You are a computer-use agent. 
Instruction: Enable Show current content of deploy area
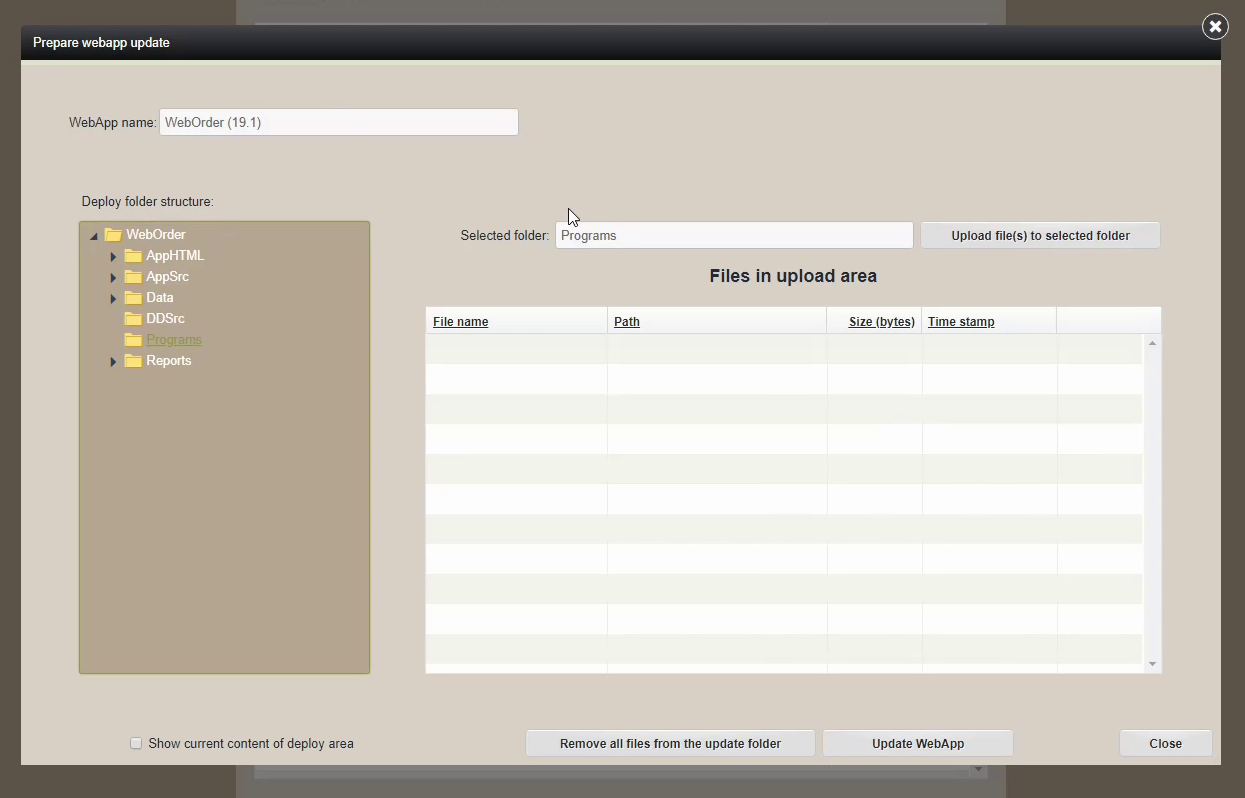tap(136, 744)
